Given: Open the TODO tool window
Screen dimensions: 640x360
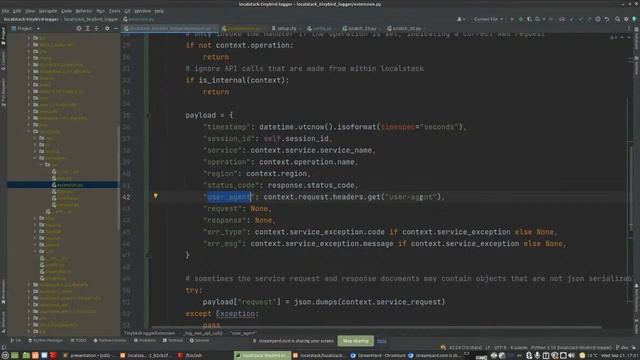Looking at the screenshot, I should [x=78, y=340].
